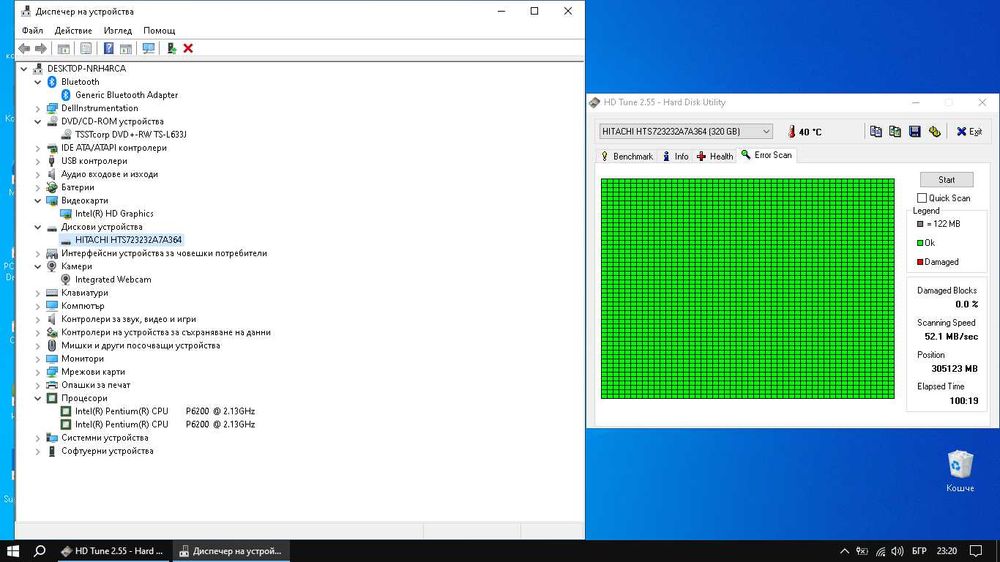Click the taskbar Search magnifier icon
This screenshot has height=562, width=1000.
pyautogui.click(x=40, y=551)
